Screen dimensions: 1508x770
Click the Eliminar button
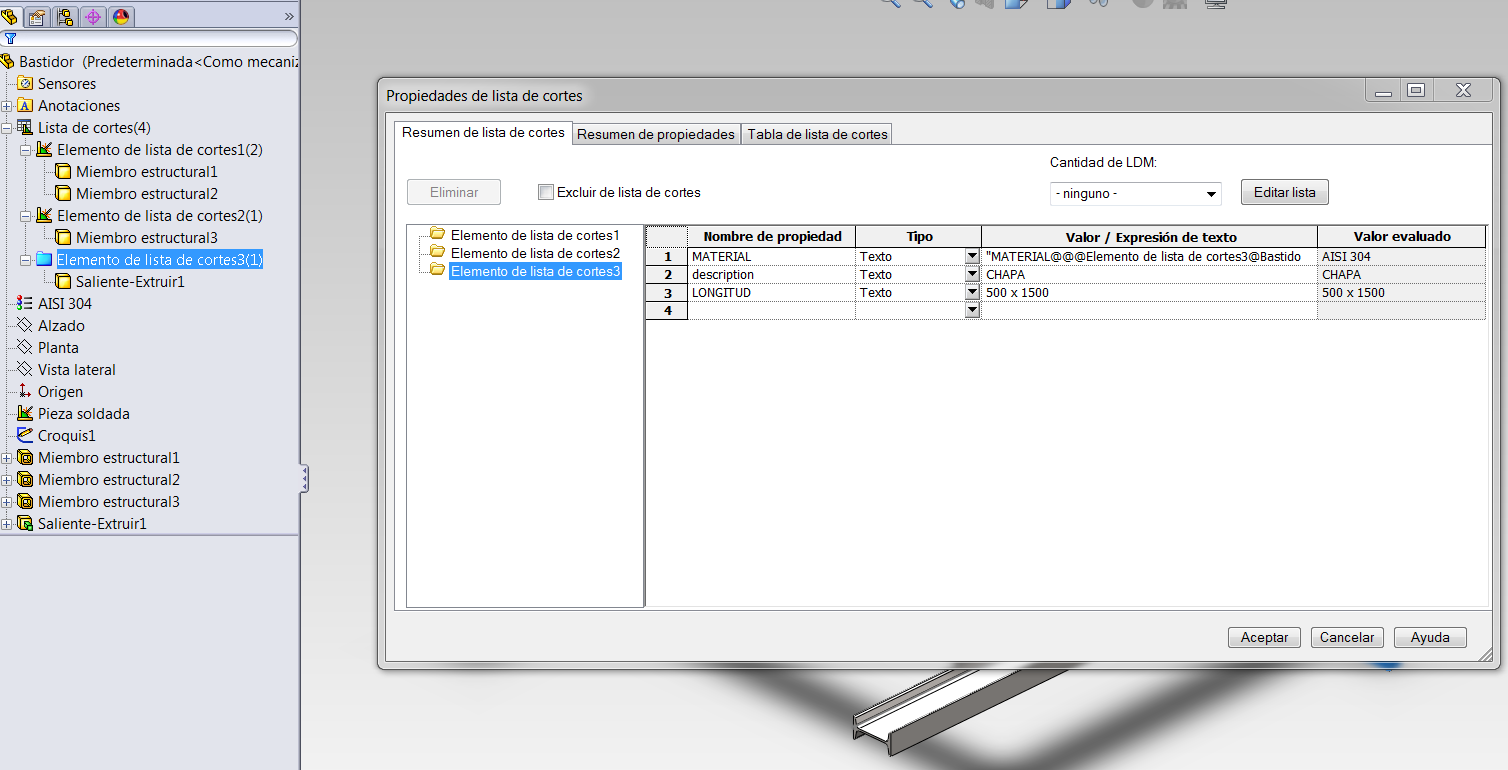tap(454, 192)
